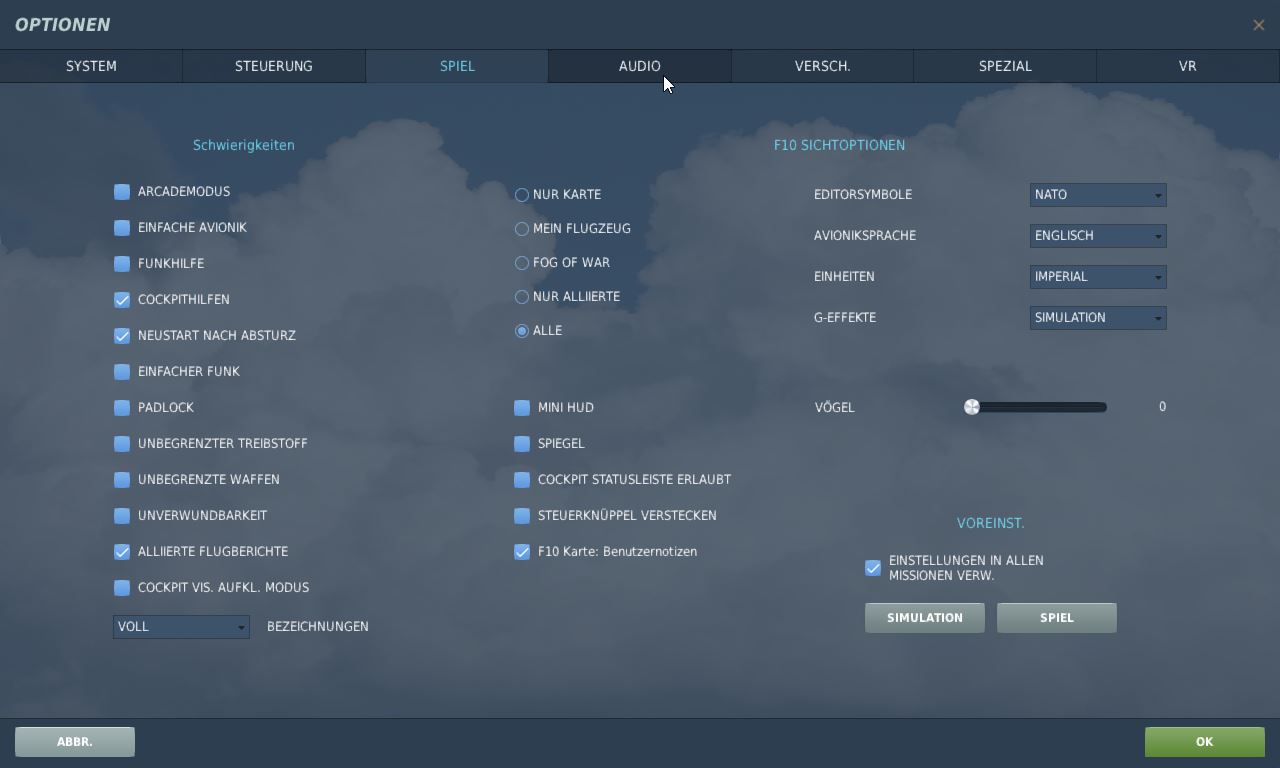The image size is (1280, 768).
Task: Enable UNBEGRENZTER TREIBSTOFF
Action: pyautogui.click(x=122, y=444)
